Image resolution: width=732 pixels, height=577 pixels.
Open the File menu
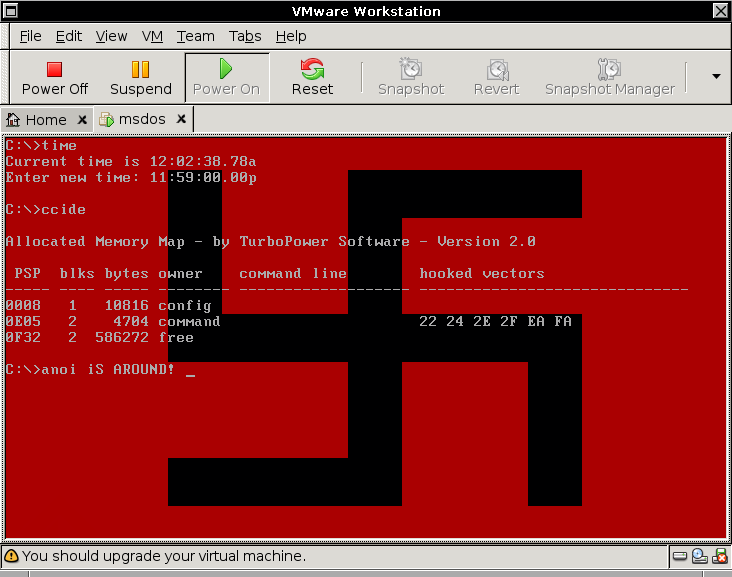pos(30,36)
